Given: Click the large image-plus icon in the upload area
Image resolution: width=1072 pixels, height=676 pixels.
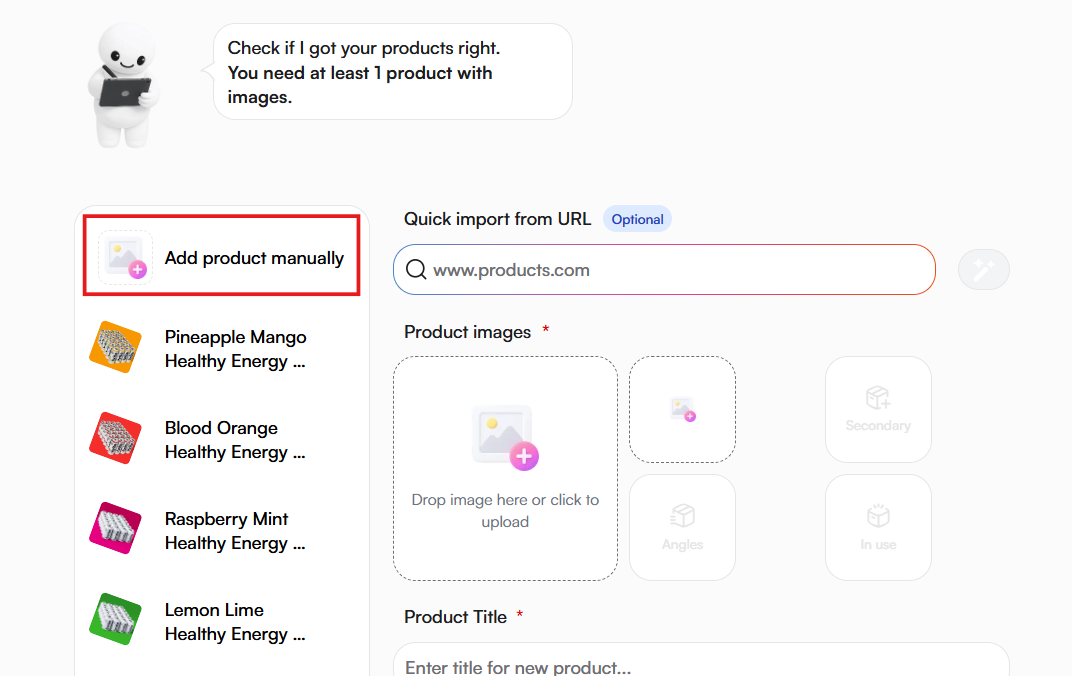Looking at the screenshot, I should 504,437.
